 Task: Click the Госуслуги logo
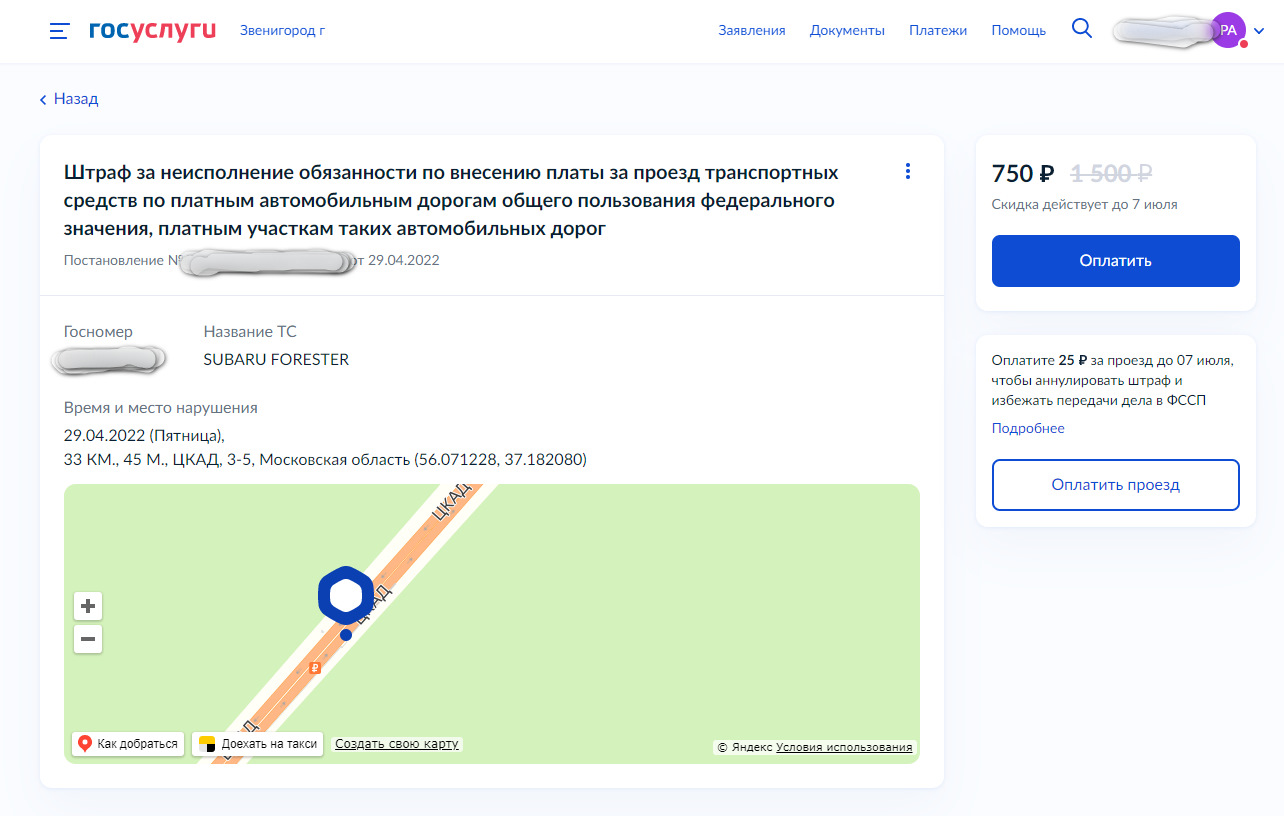[x=152, y=30]
